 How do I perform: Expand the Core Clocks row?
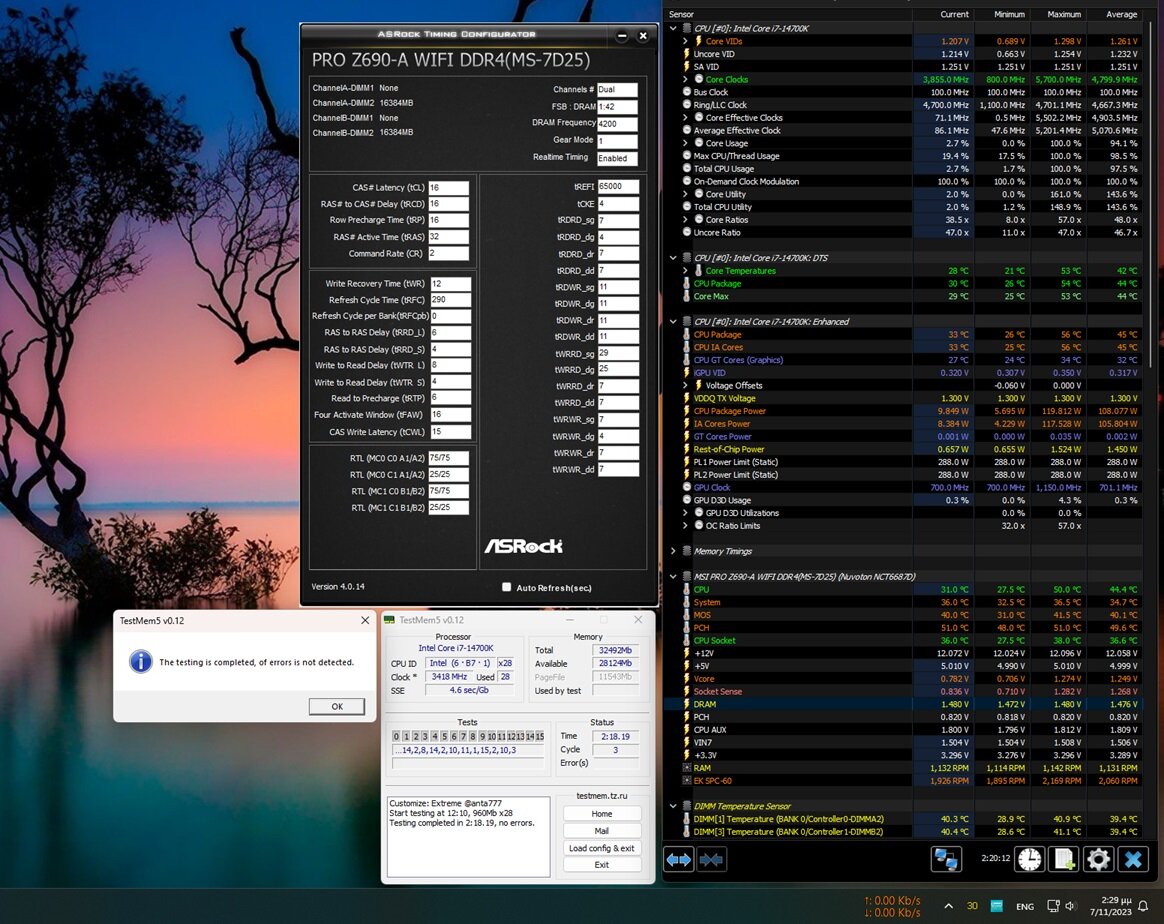[x=685, y=79]
